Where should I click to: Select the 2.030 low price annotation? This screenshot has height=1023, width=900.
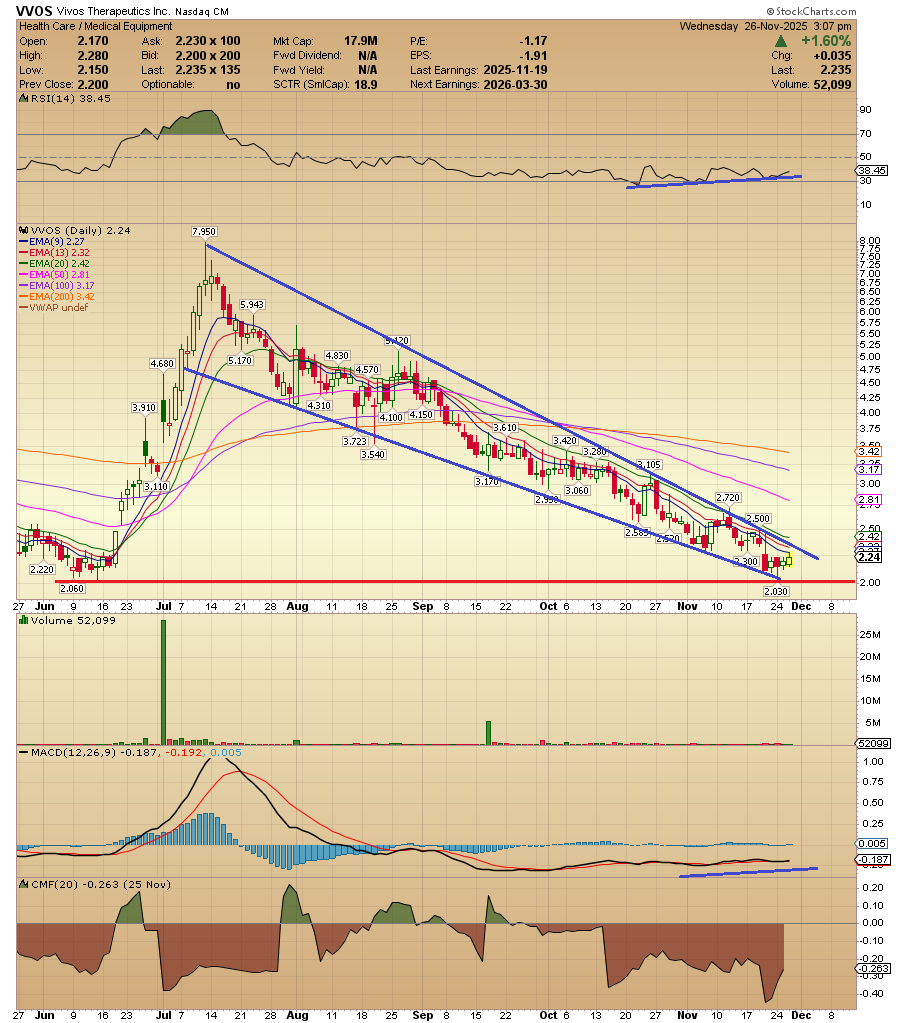tap(776, 590)
